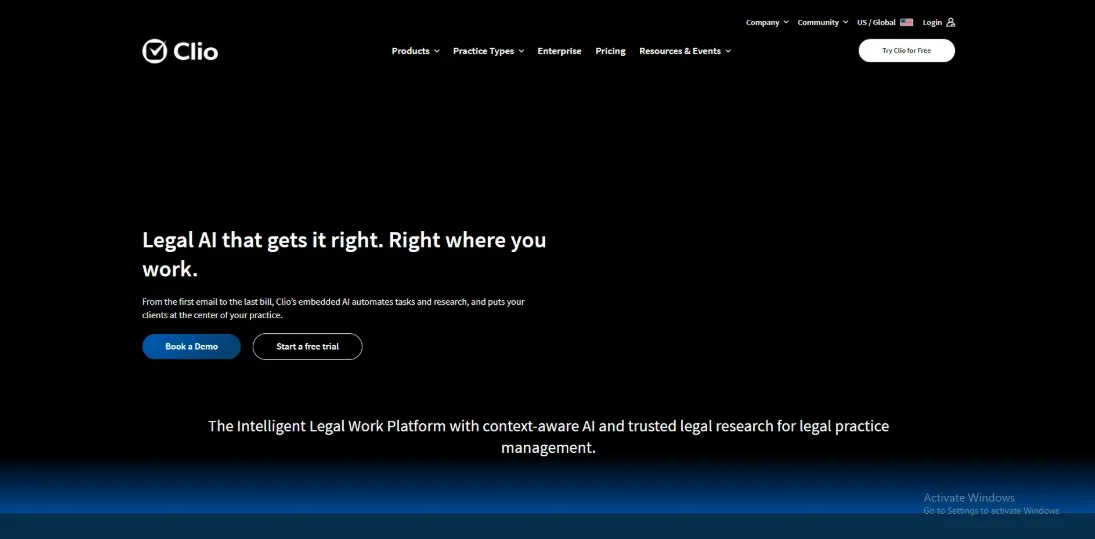Open the Resources & Events menu
This screenshot has height=539, width=1095.
[685, 51]
